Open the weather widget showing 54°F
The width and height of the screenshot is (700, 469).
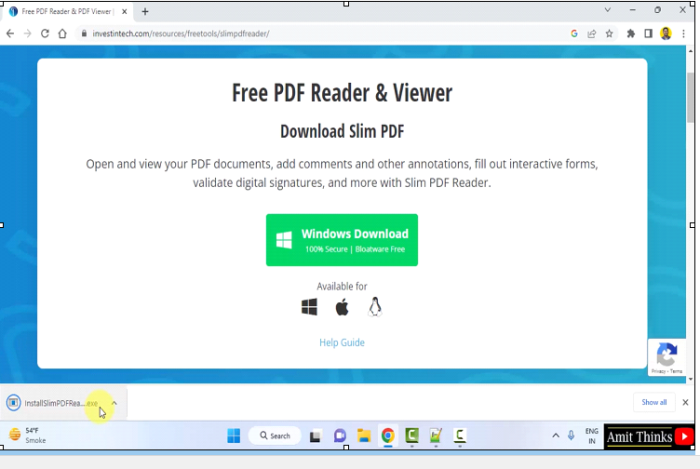click(x=28, y=435)
